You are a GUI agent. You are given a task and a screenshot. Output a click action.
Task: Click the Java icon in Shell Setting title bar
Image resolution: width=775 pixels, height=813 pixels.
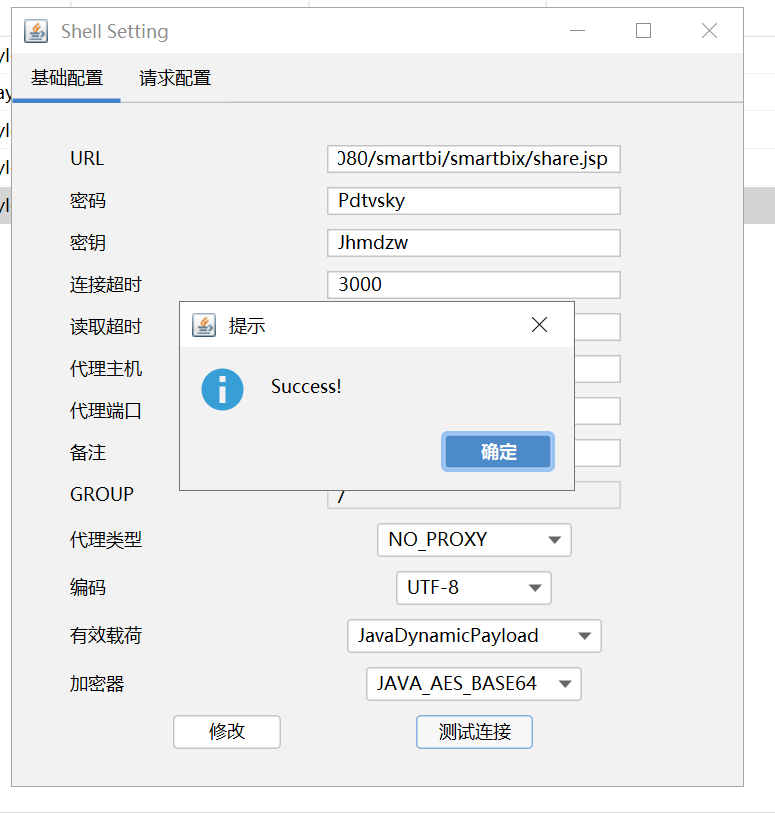(36, 31)
